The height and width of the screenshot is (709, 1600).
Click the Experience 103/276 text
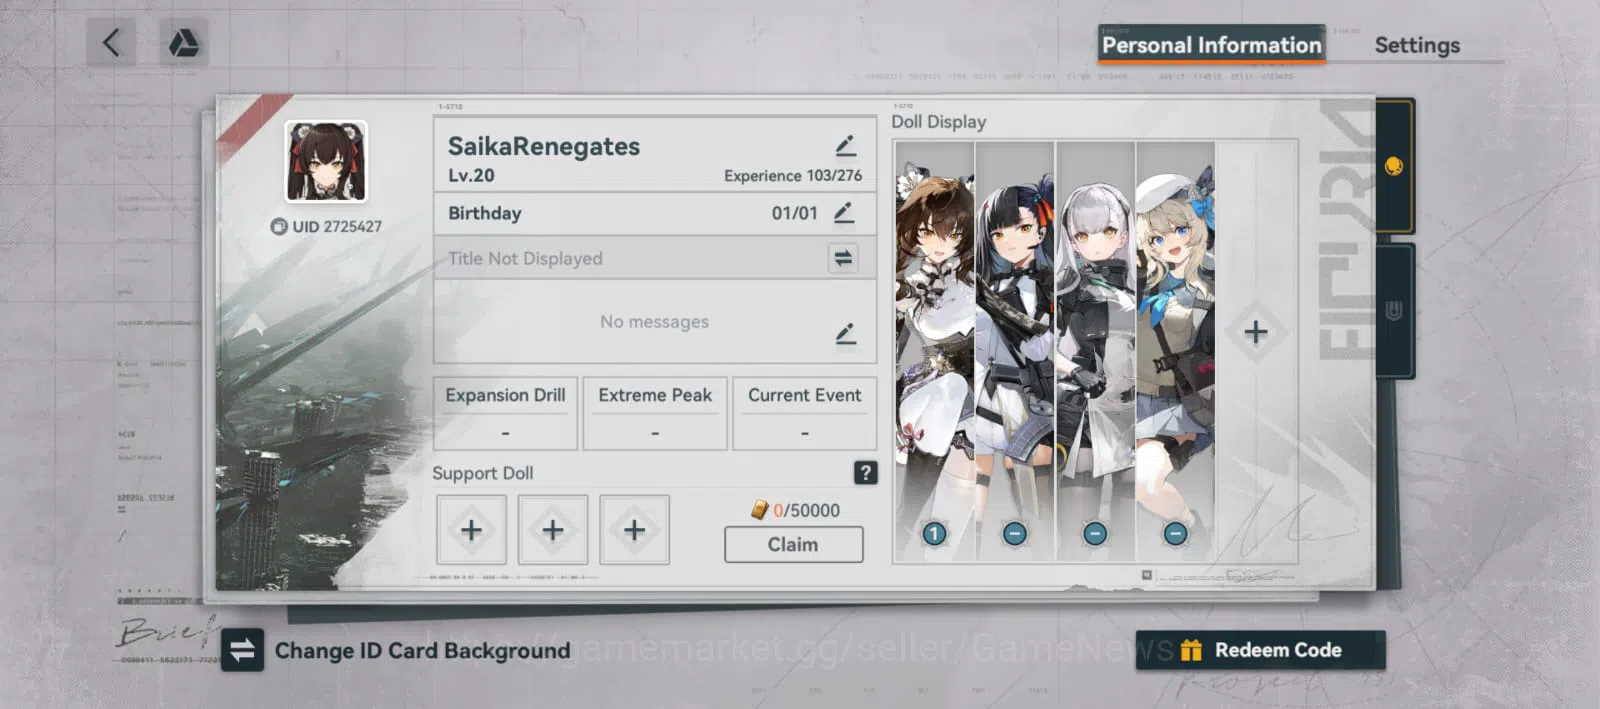tap(793, 176)
